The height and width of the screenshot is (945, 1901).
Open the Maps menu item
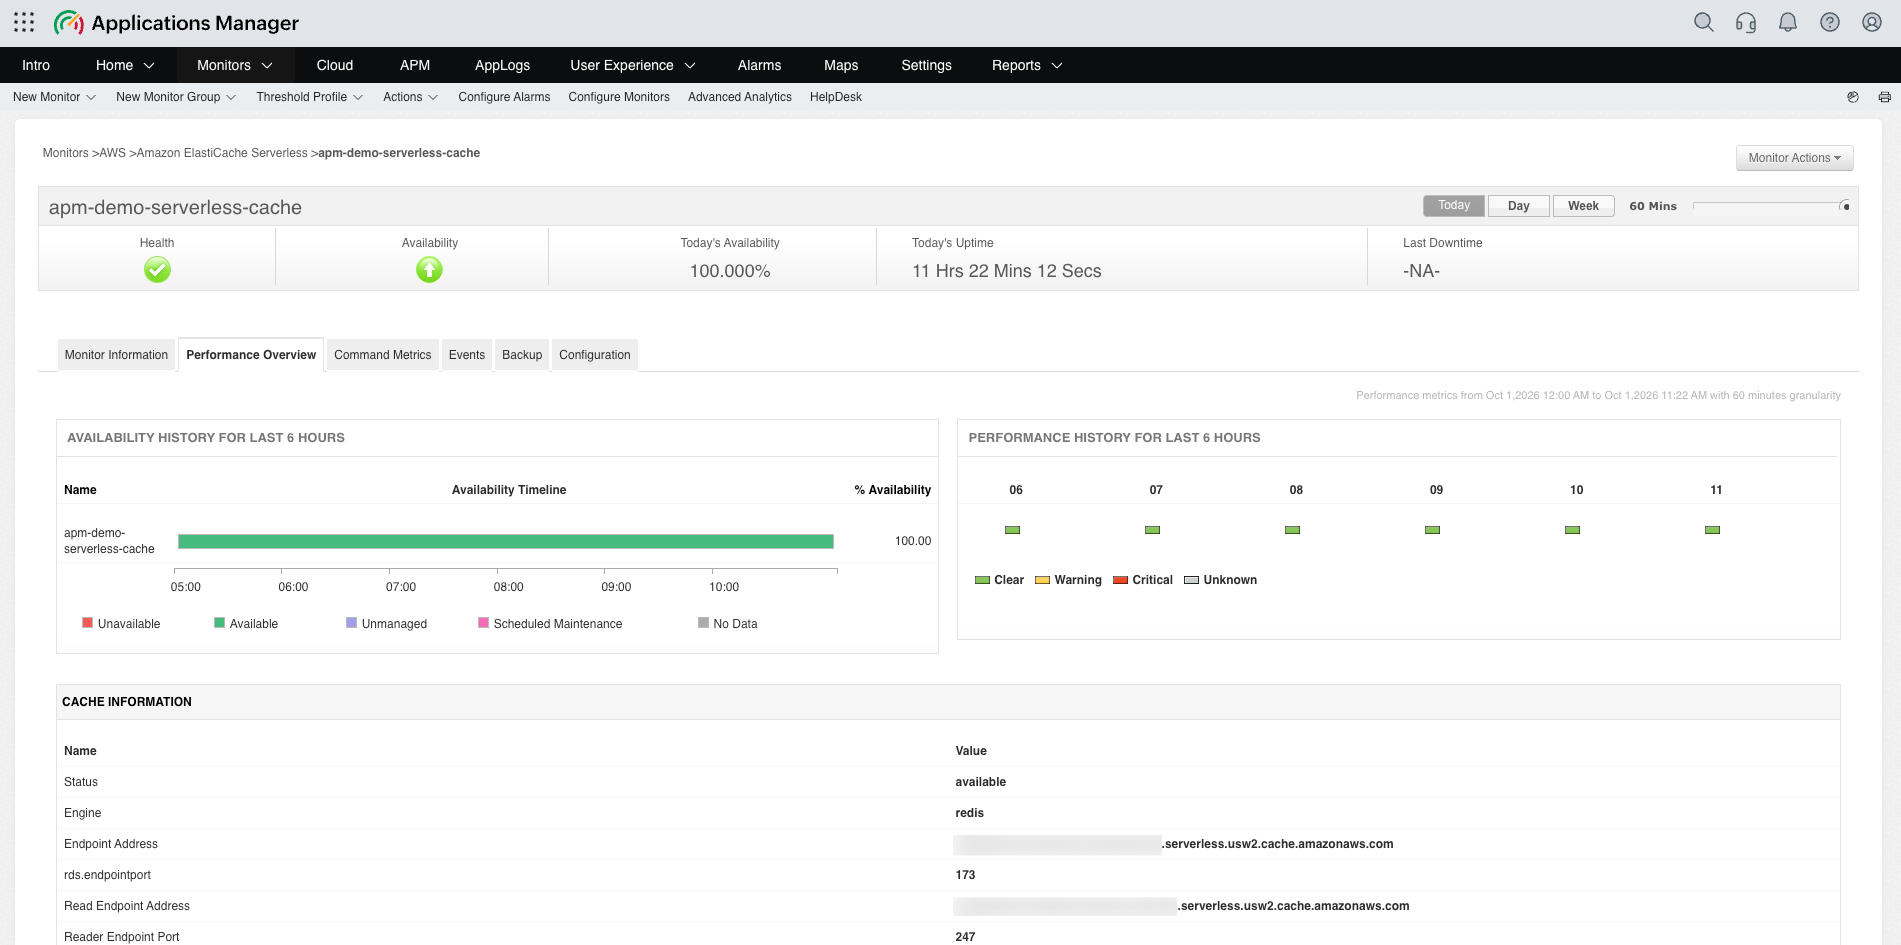(x=841, y=65)
